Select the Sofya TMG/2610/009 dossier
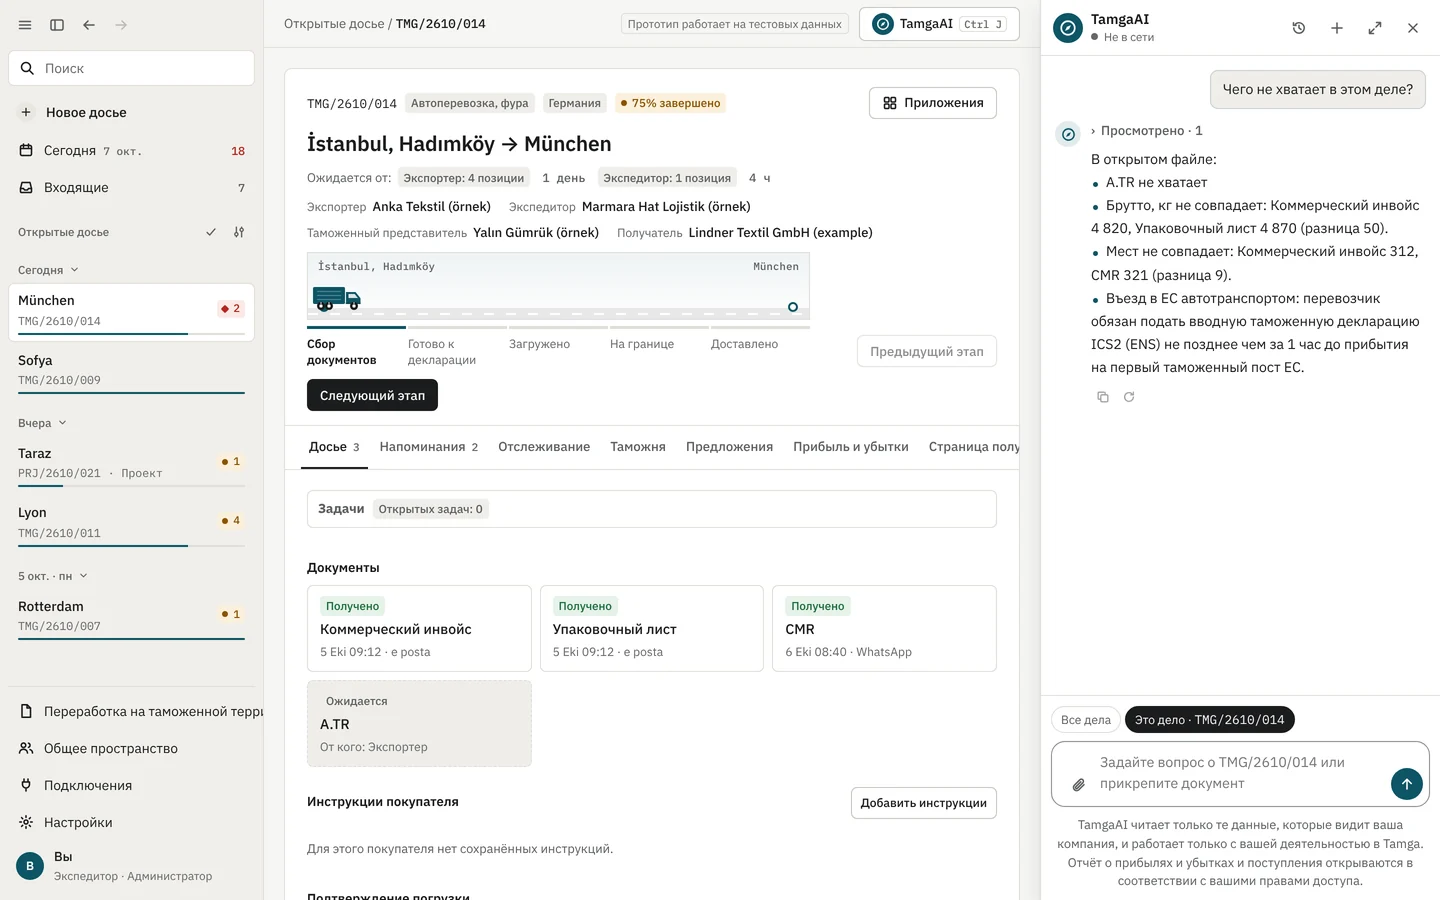This screenshot has width=1440, height=900. click(x=131, y=370)
